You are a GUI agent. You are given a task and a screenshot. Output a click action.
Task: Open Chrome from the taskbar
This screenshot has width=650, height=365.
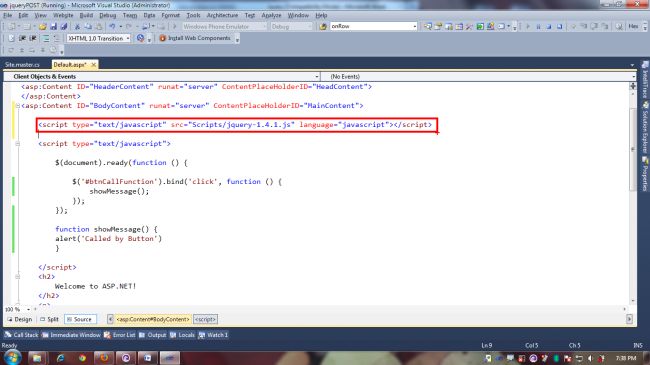coord(82,358)
